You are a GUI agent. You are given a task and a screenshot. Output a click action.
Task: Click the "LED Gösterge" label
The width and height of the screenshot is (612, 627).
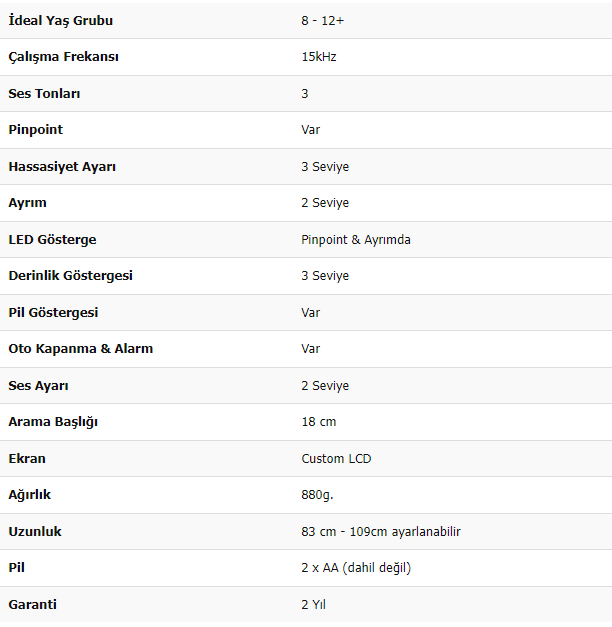pos(52,239)
